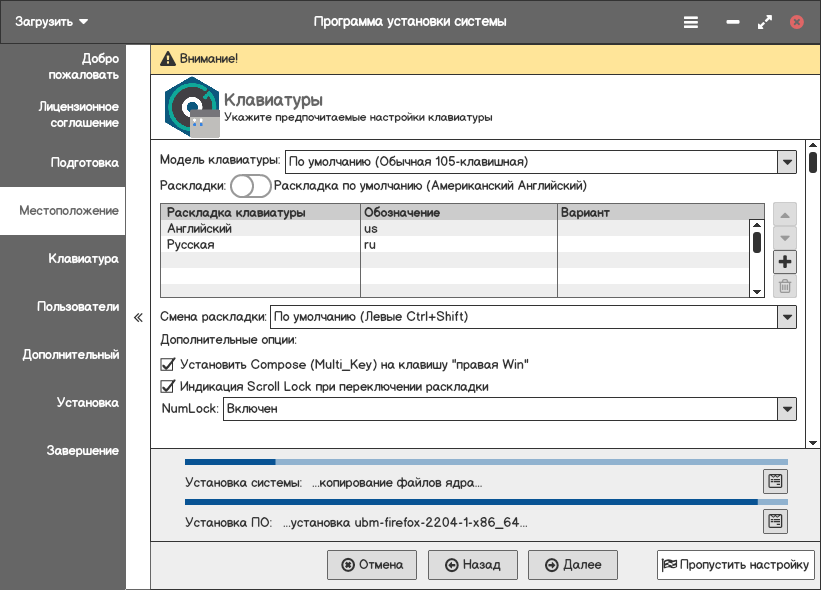Click the Далее button
The width and height of the screenshot is (821, 590).
coord(573,565)
